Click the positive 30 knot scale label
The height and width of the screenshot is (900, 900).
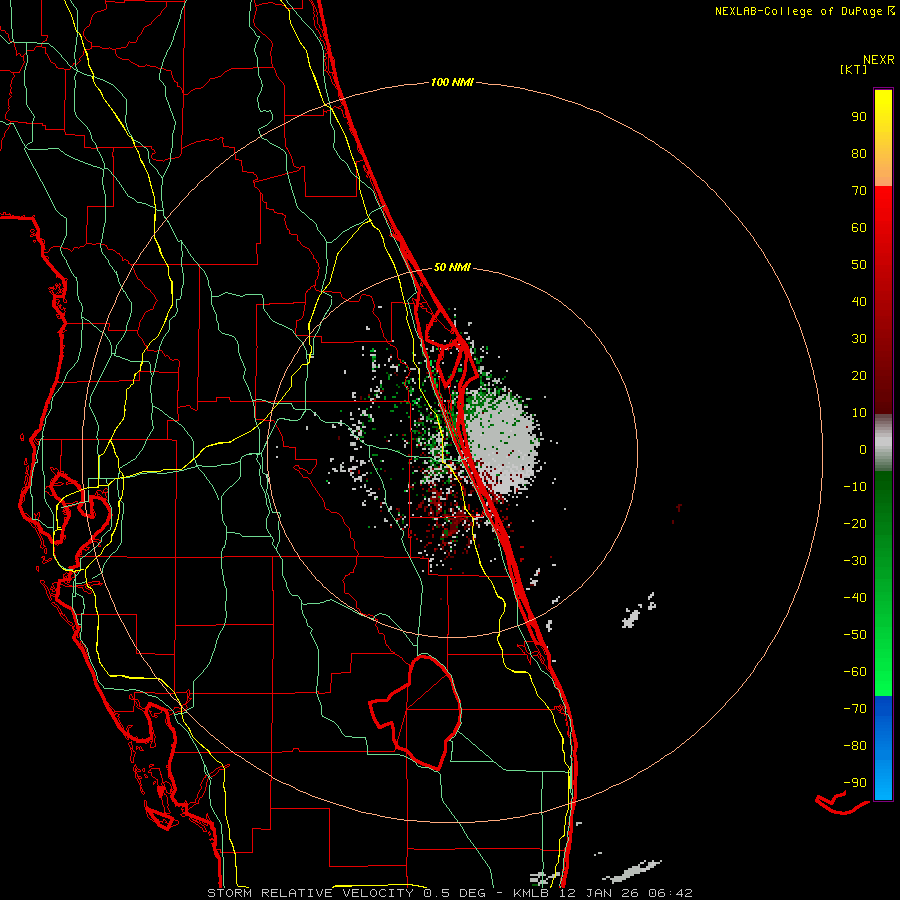[x=859, y=339]
